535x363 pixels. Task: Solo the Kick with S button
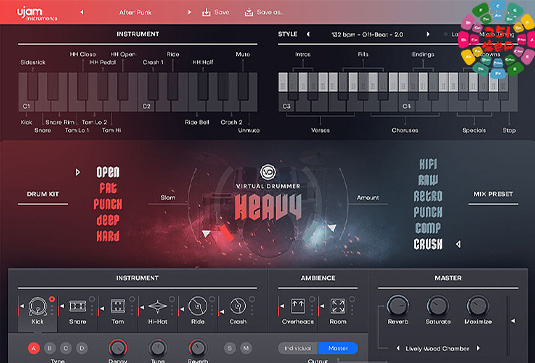click(230, 348)
